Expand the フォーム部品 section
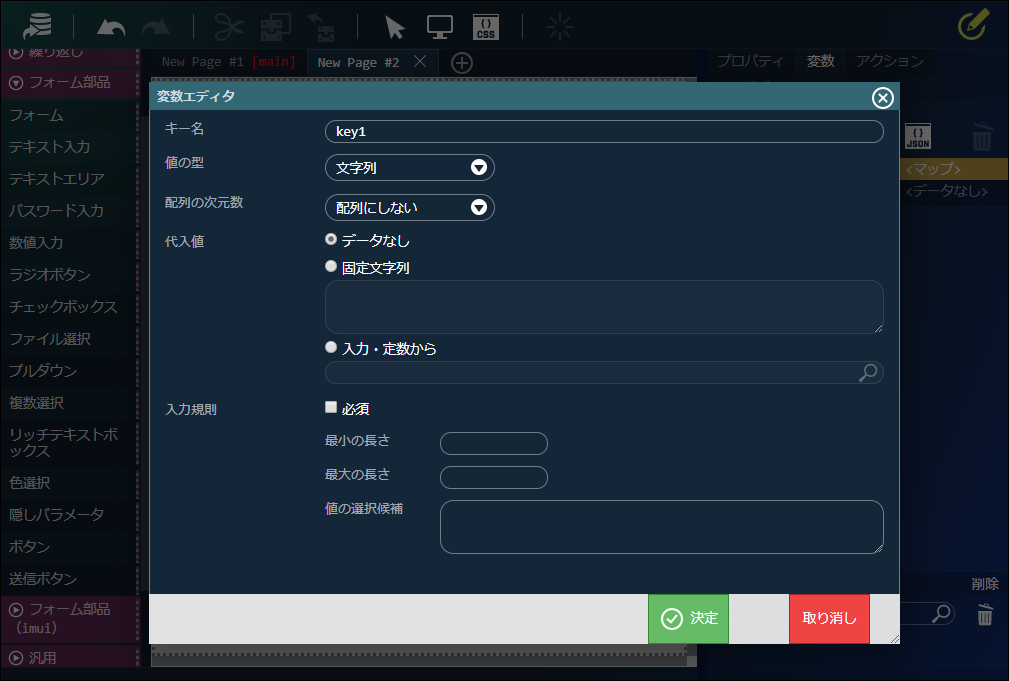 [x=69, y=82]
